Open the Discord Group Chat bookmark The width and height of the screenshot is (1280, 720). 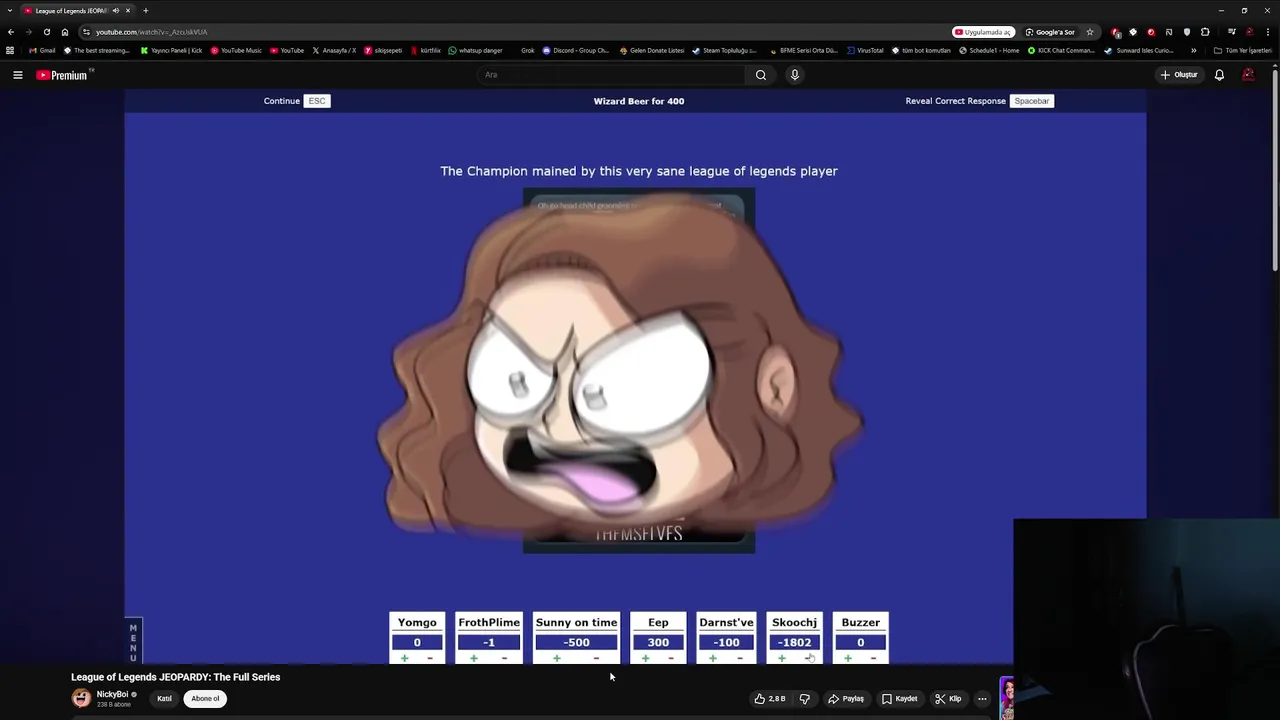click(x=576, y=50)
